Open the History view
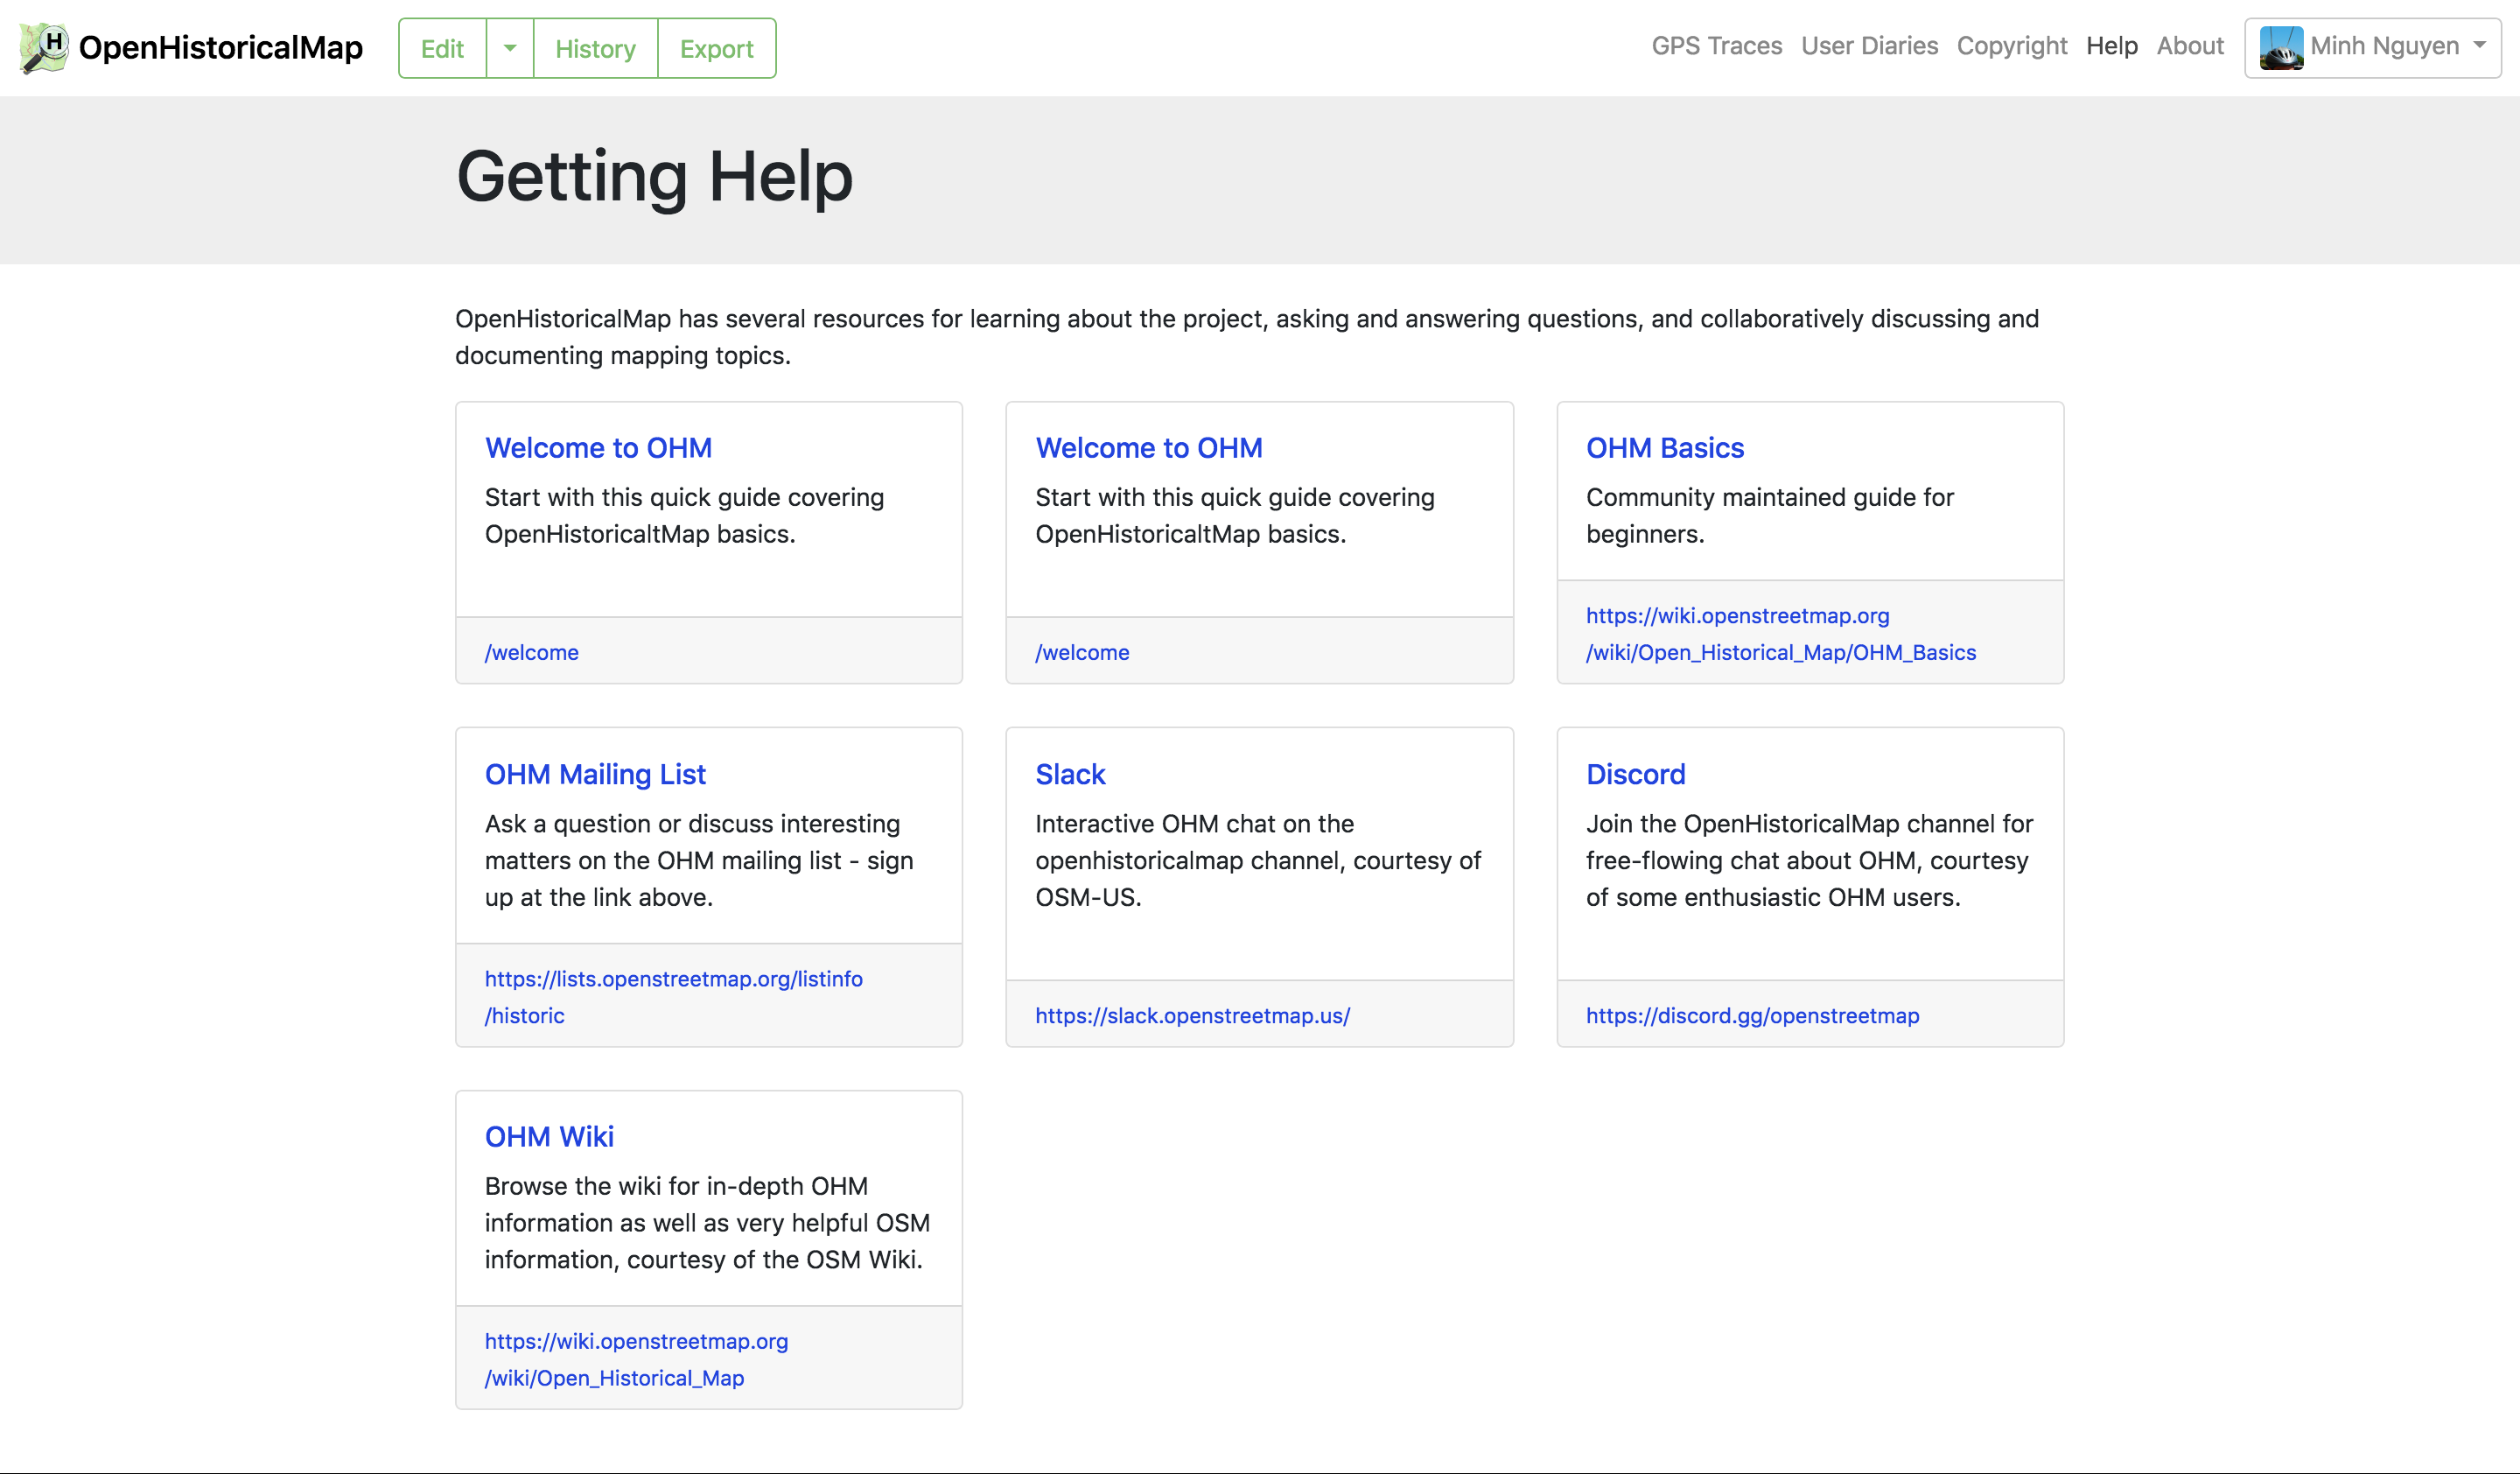This screenshot has height=1474, width=2520. pos(595,48)
